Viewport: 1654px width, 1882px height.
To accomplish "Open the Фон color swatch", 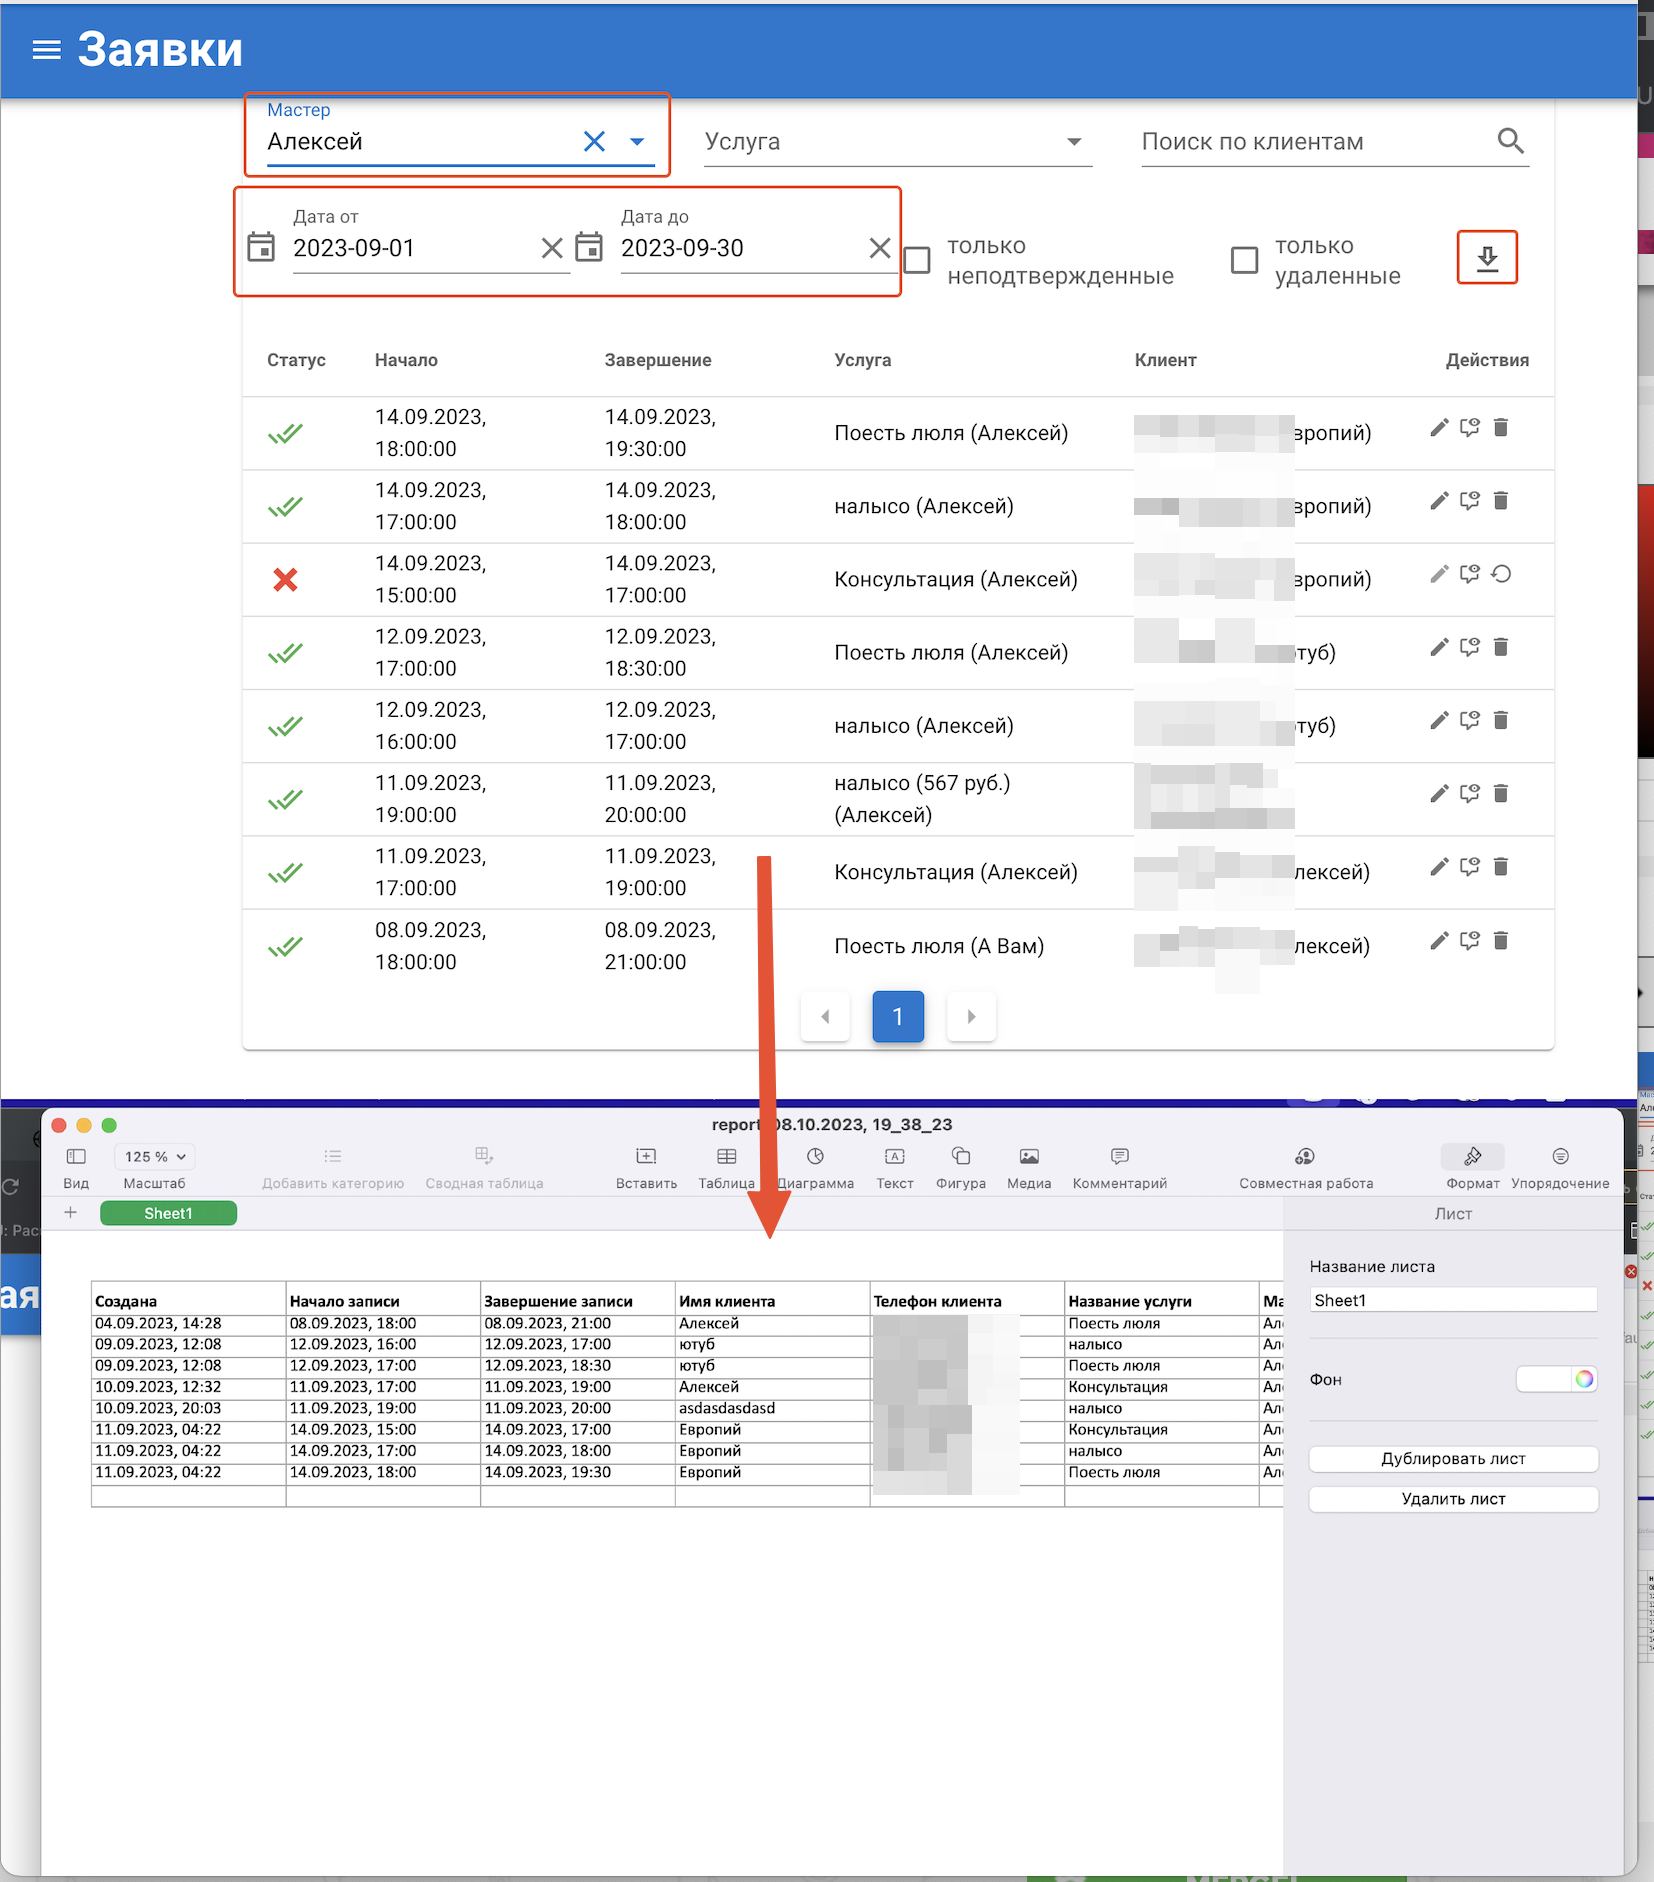I will 1544,1379.
